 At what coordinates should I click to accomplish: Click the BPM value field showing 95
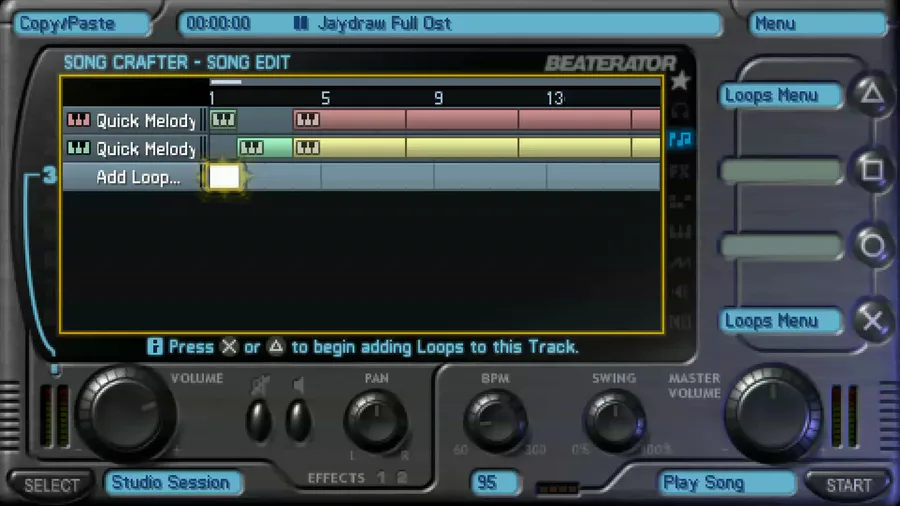pos(495,482)
